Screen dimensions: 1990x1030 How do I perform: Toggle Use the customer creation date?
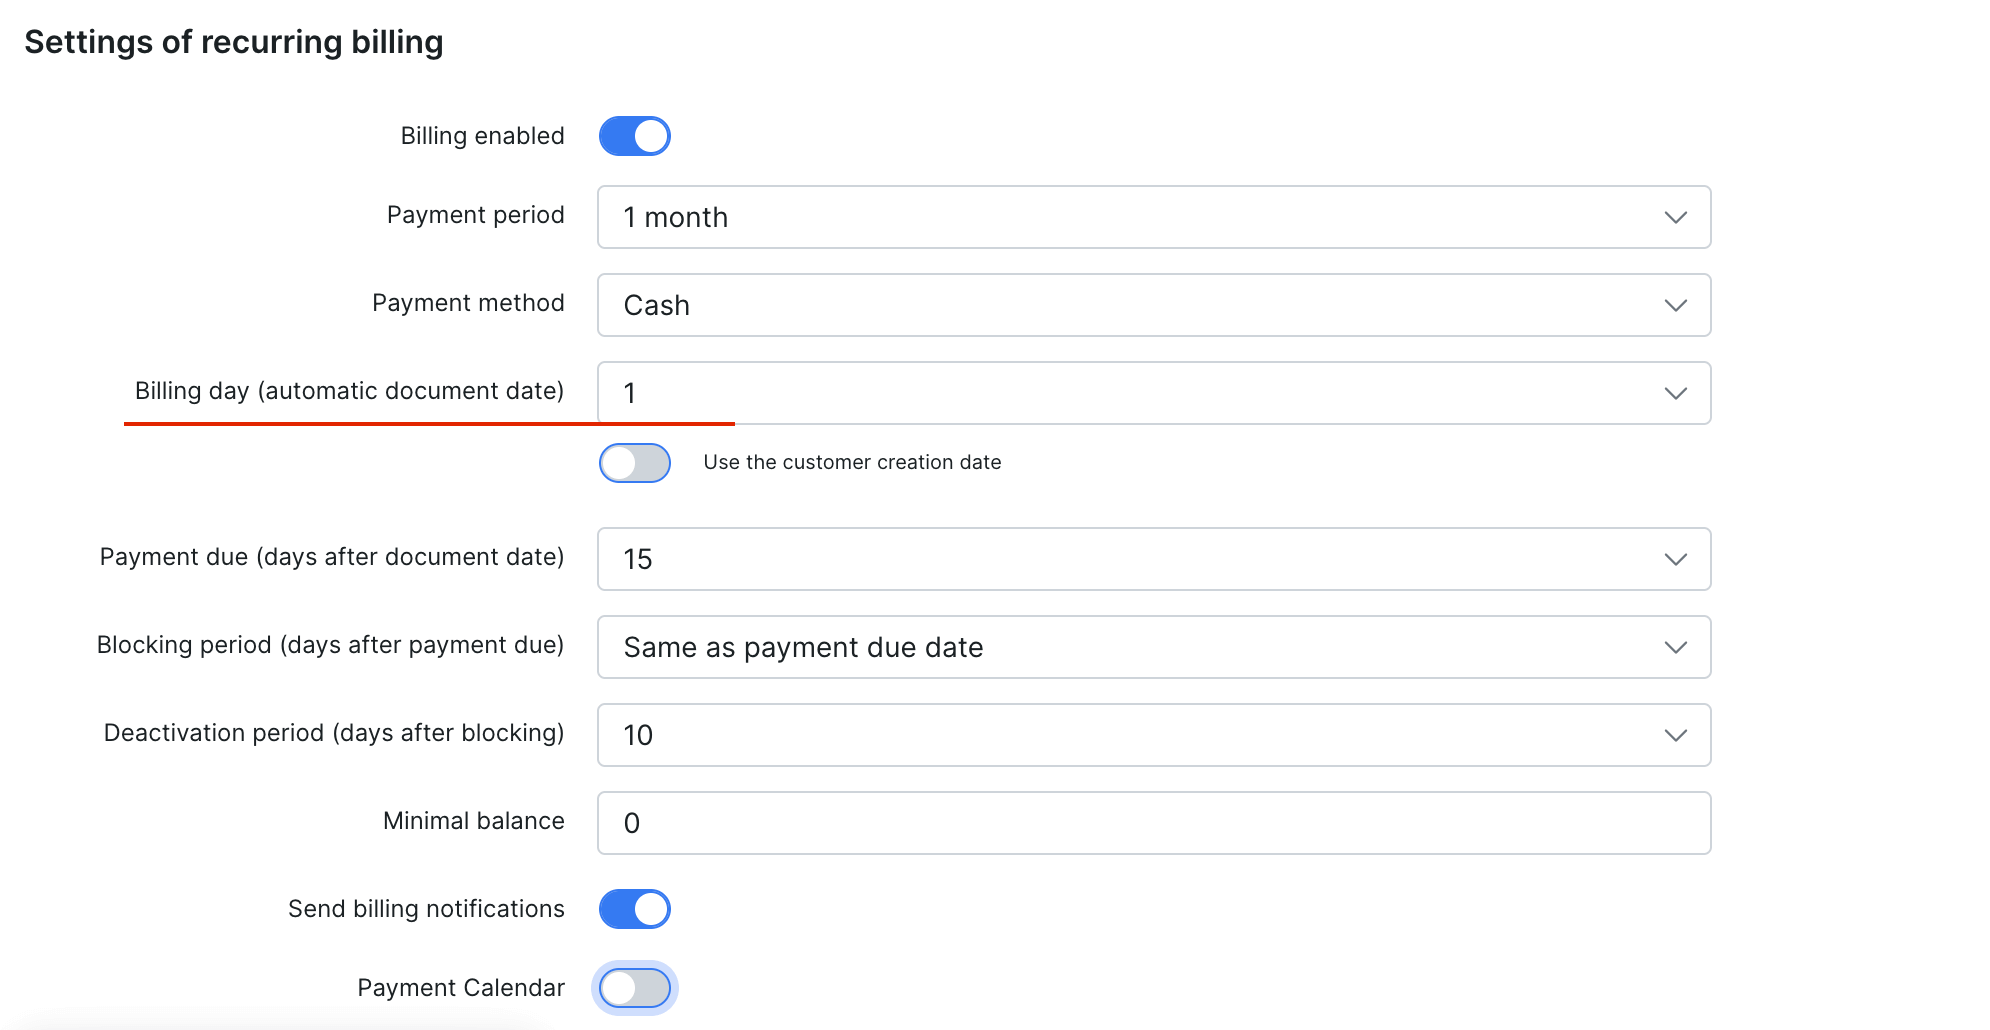coord(634,463)
